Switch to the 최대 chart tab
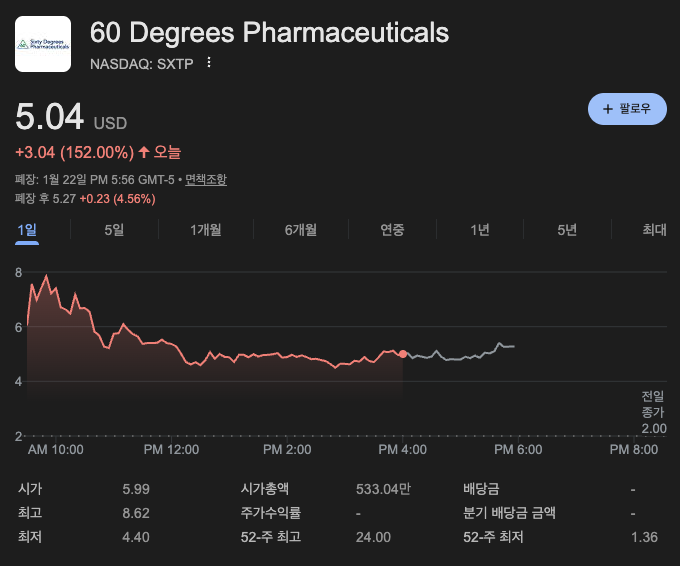This screenshot has width=680, height=566. pos(654,229)
